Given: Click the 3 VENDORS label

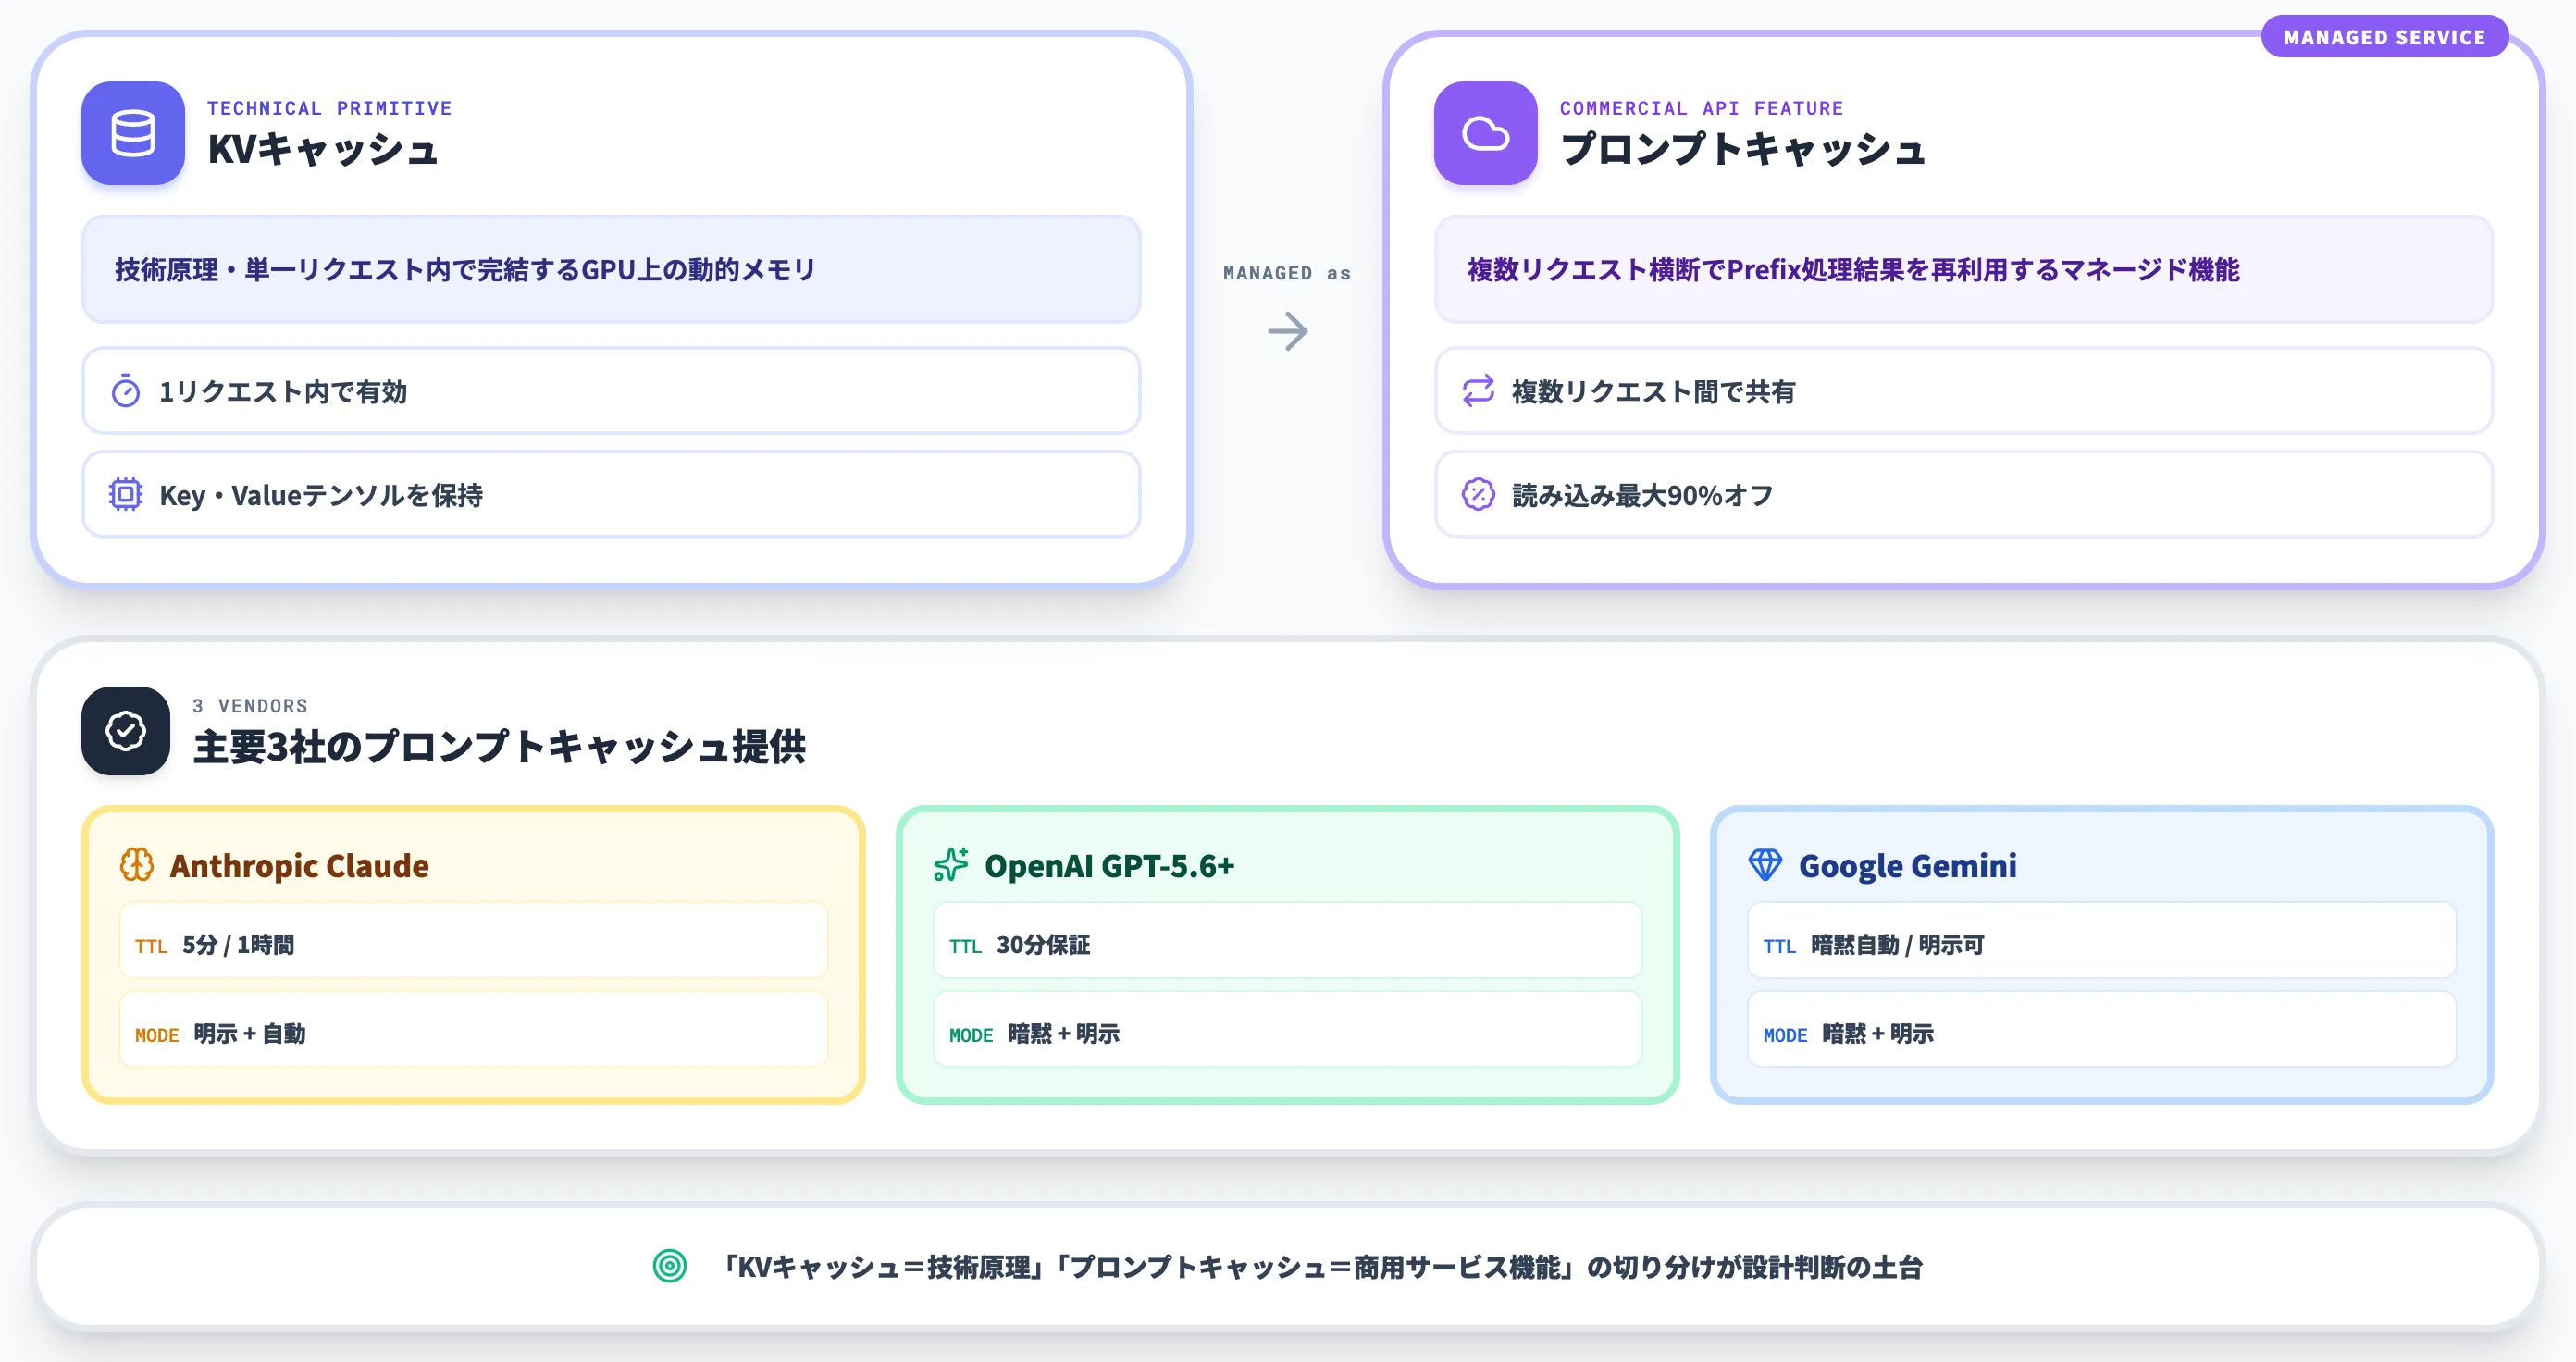Looking at the screenshot, I should [250, 706].
